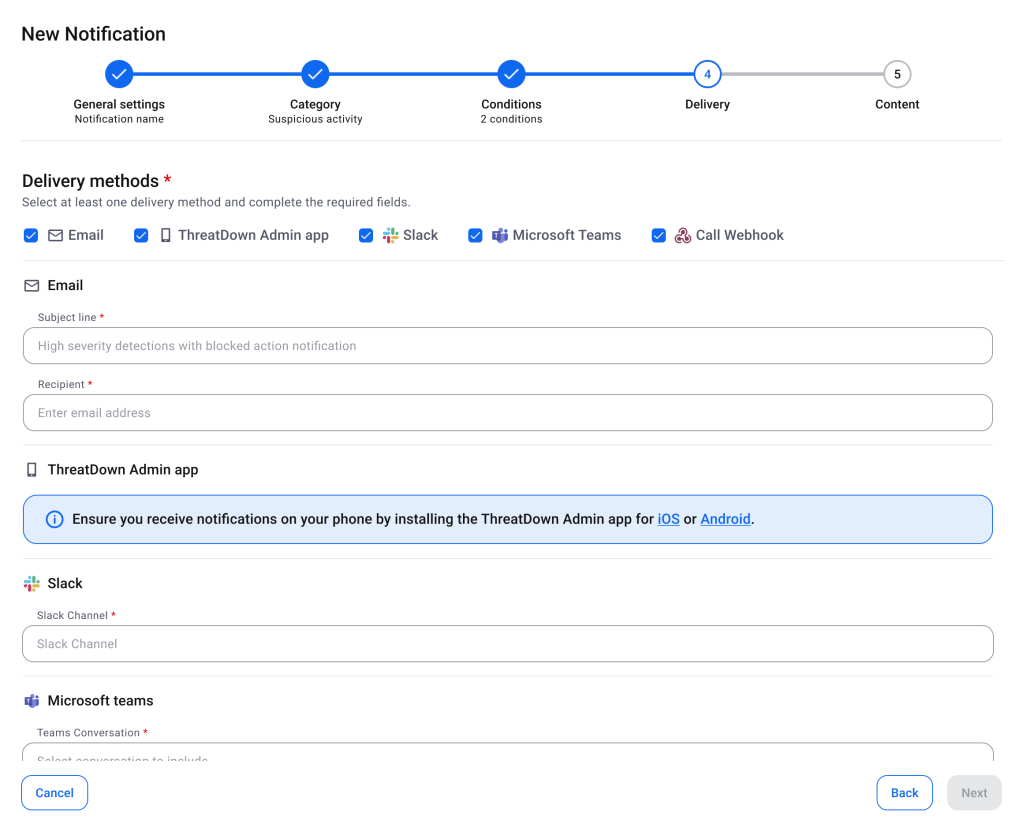Viewport: 1023px width, 828px height.
Task: Return to the Conditions step
Action: (x=511, y=74)
